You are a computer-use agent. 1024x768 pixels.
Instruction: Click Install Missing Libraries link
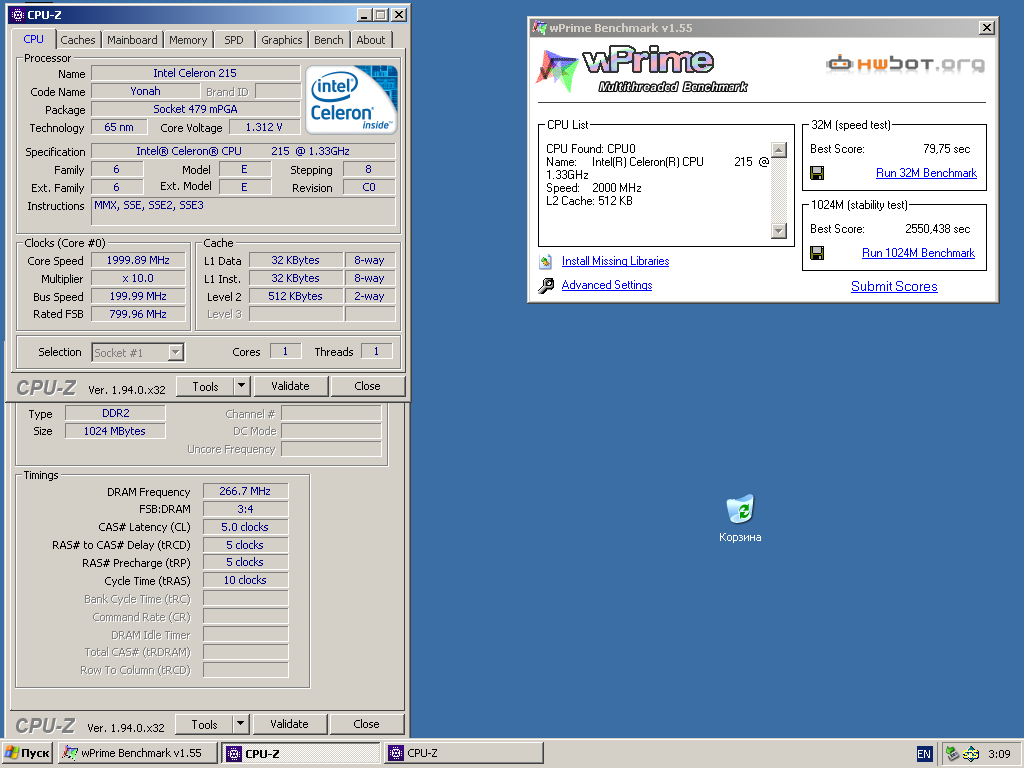[x=615, y=261]
